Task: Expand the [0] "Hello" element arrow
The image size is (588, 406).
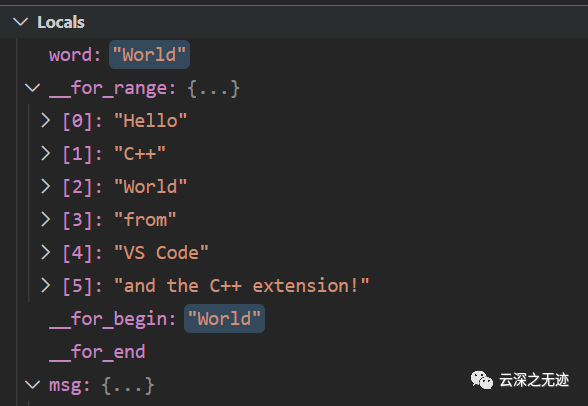Action: [x=45, y=121]
